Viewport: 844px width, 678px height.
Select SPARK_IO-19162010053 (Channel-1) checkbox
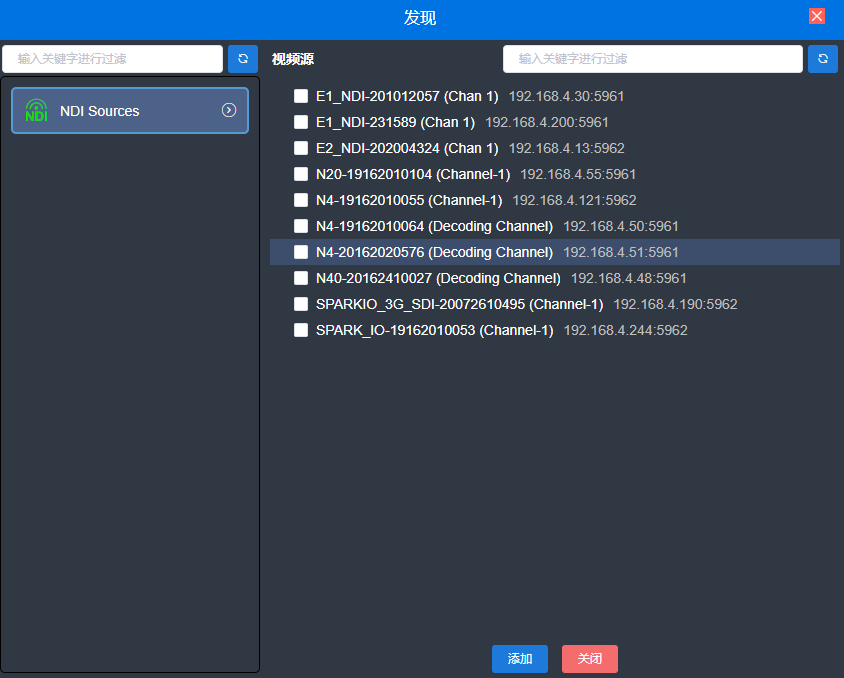point(301,330)
